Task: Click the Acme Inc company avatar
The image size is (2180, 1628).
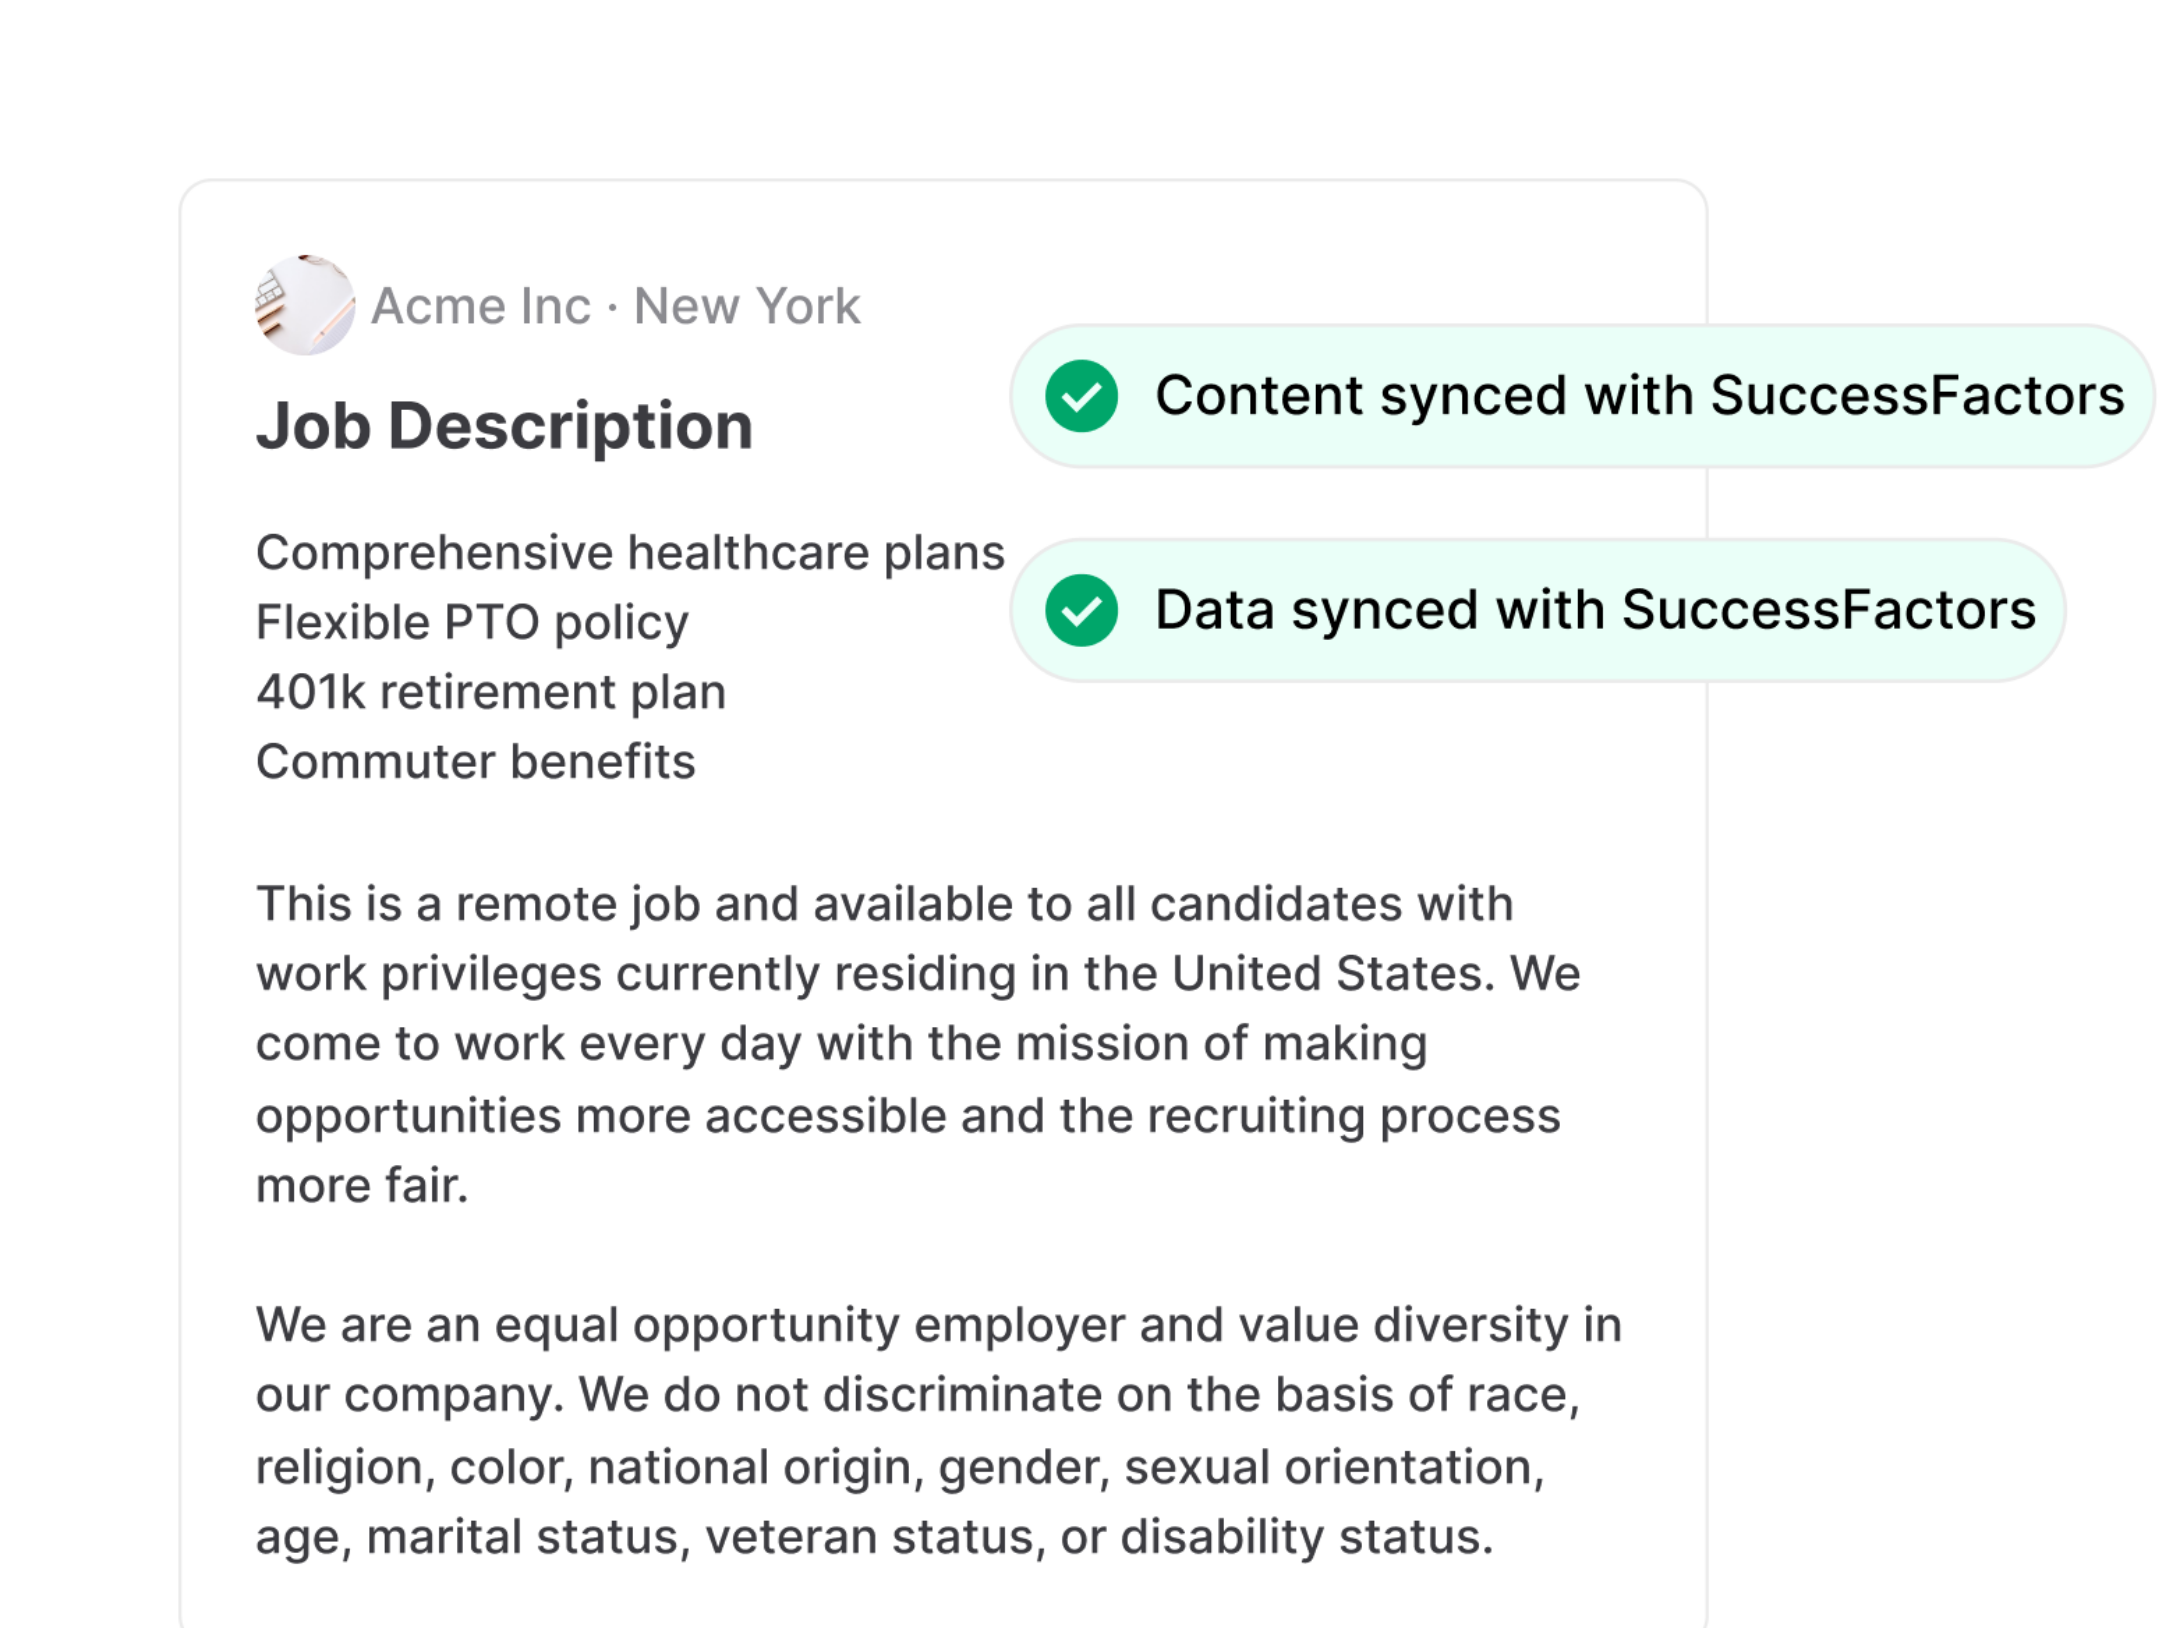Action: tap(304, 305)
